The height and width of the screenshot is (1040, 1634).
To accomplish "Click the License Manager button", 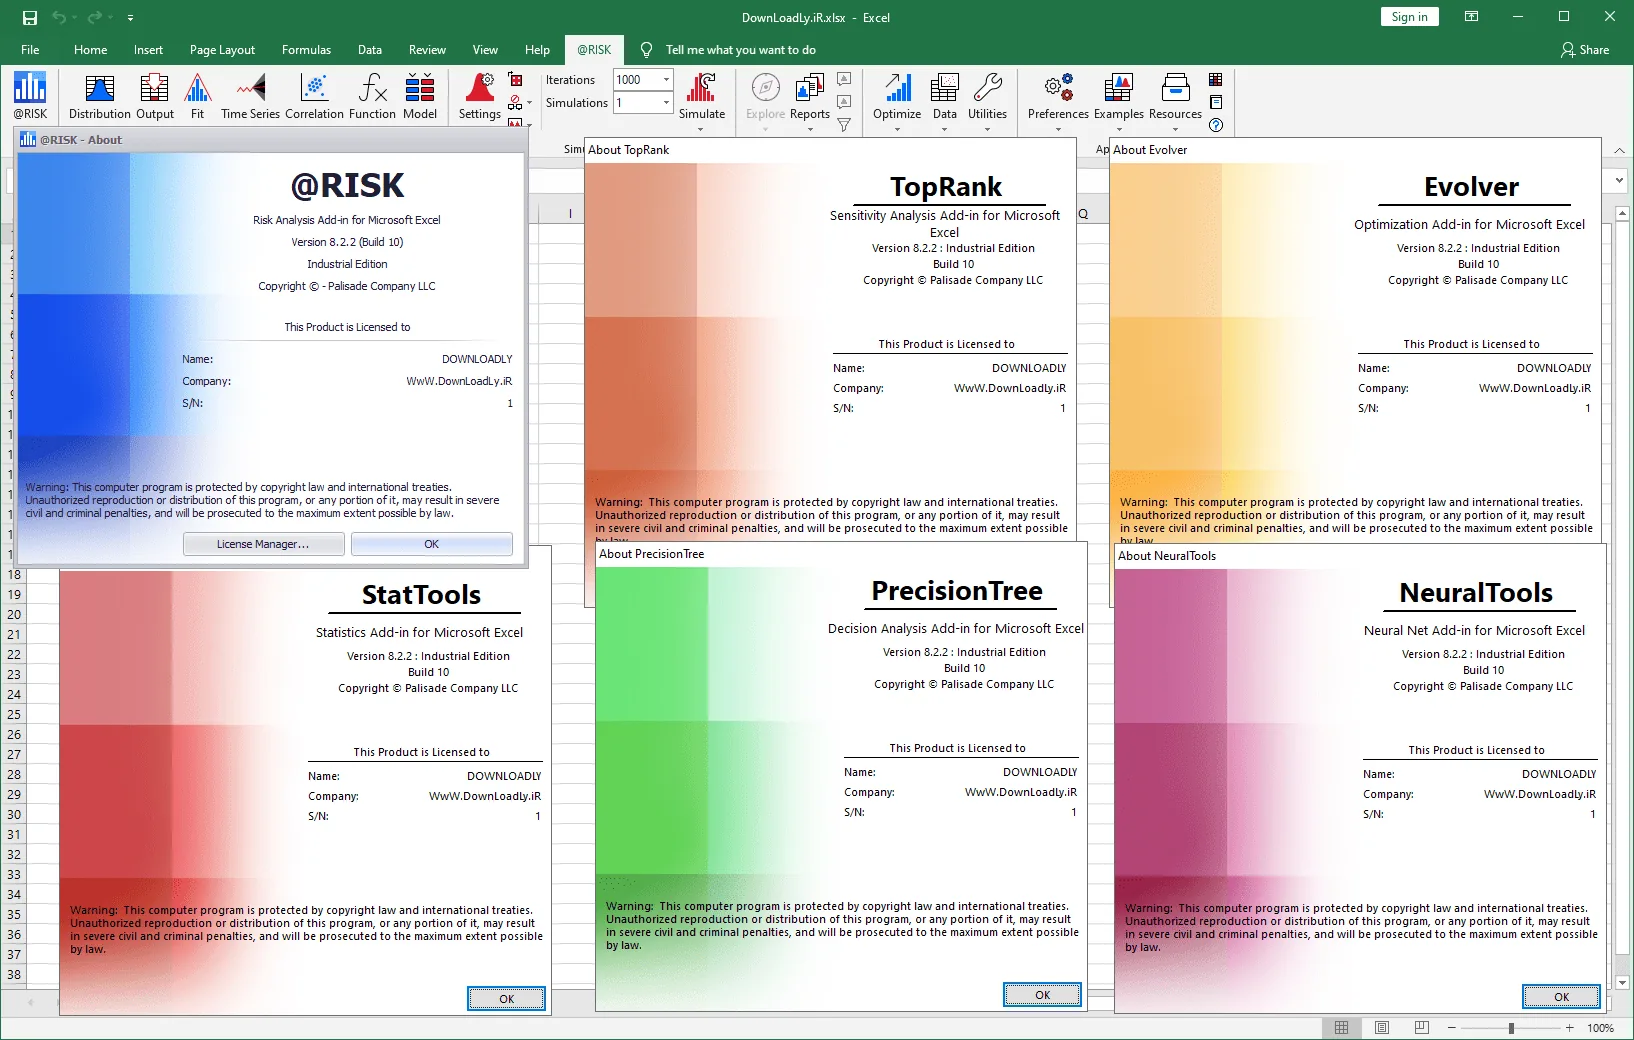I will 264,544.
